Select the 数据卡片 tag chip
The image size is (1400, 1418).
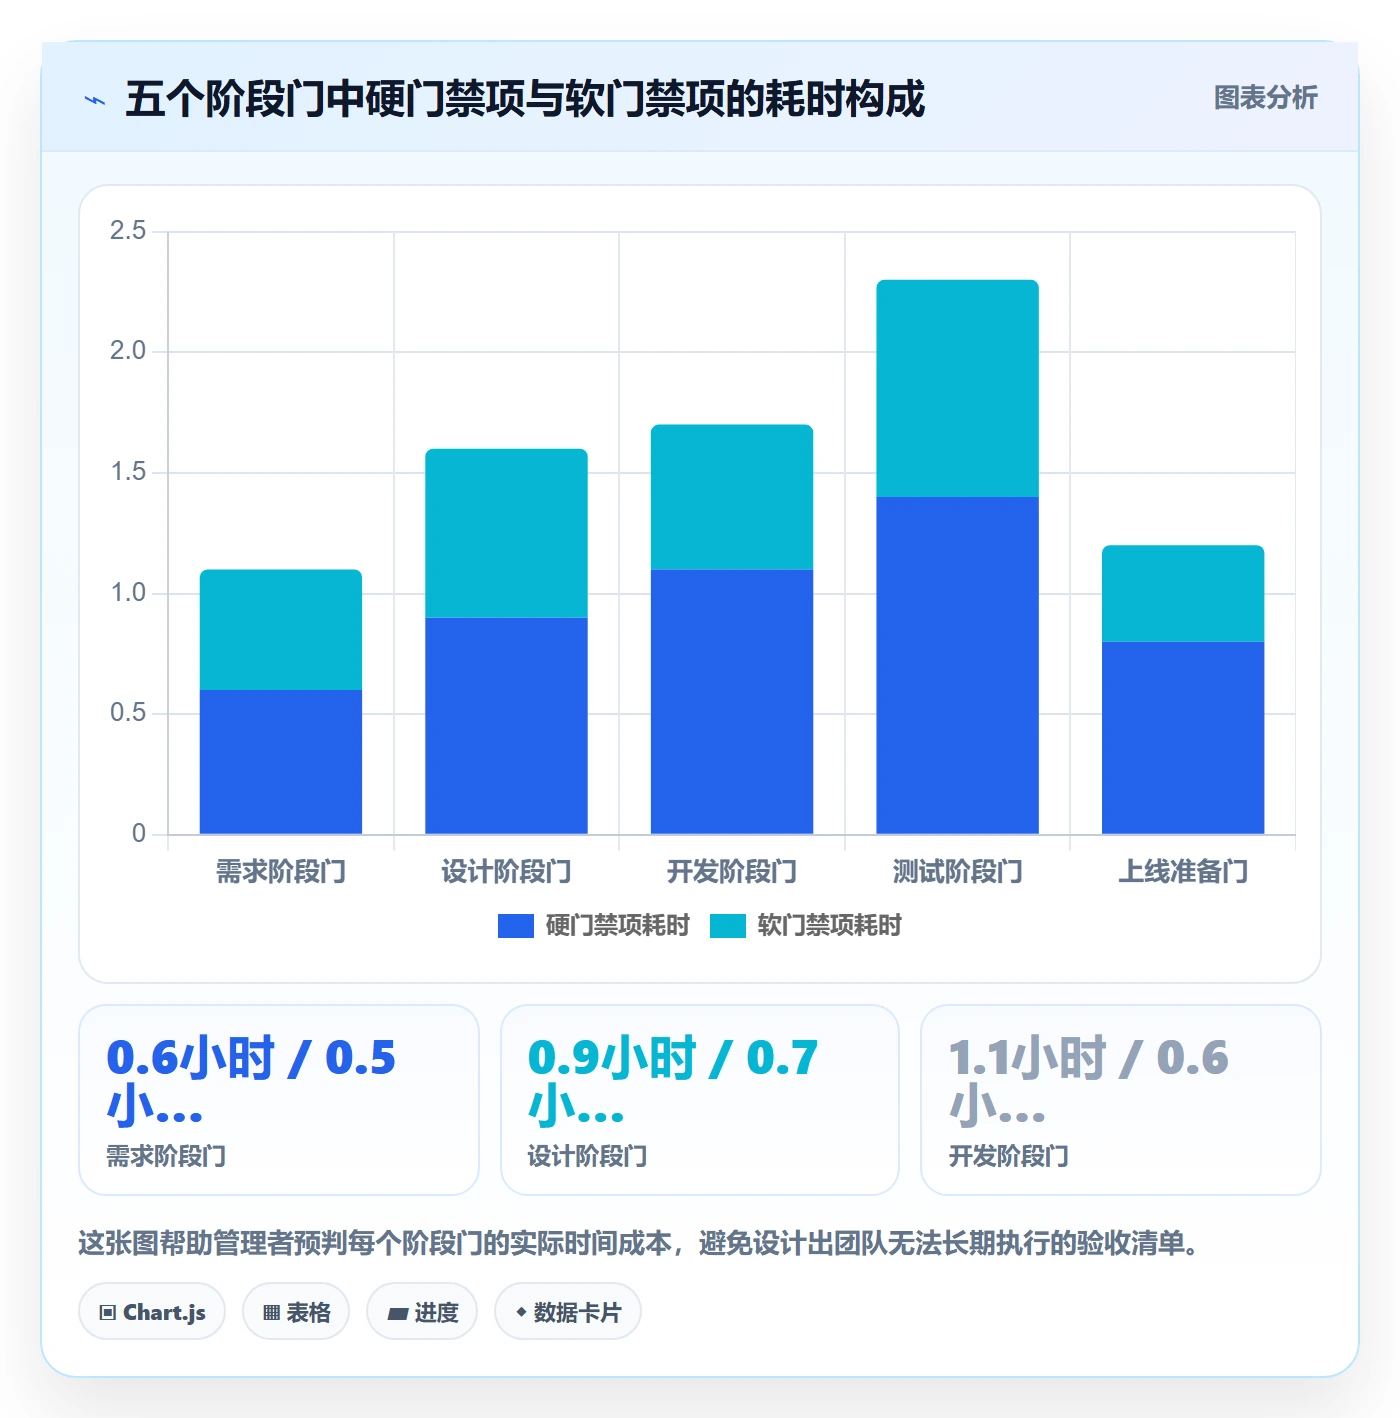point(568,1312)
